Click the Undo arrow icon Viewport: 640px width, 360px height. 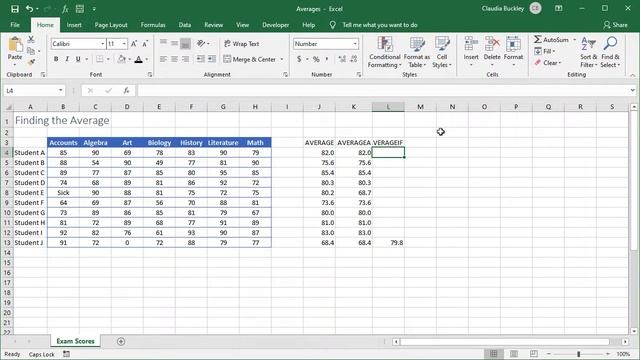29,9
